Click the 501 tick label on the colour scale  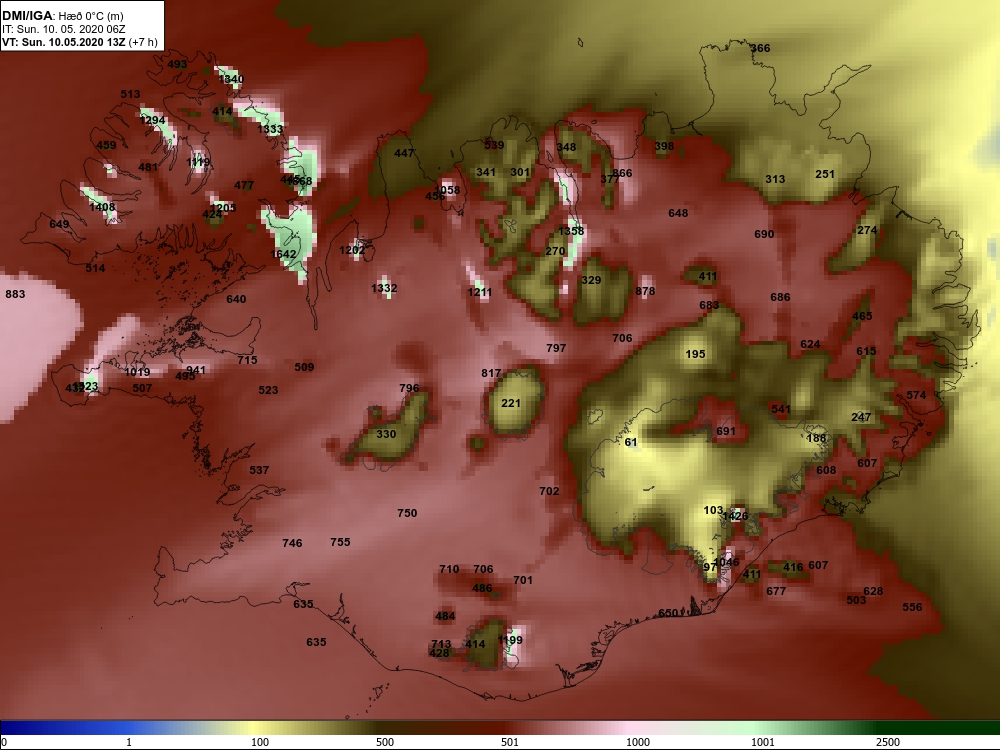coord(510,742)
